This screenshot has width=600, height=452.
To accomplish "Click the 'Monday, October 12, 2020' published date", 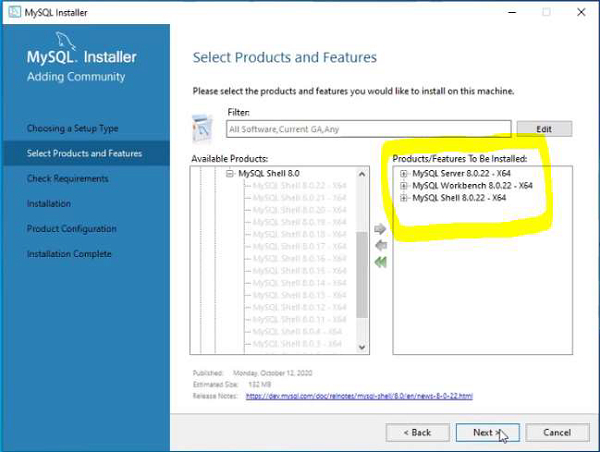I will pyautogui.click(x=273, y=373).
